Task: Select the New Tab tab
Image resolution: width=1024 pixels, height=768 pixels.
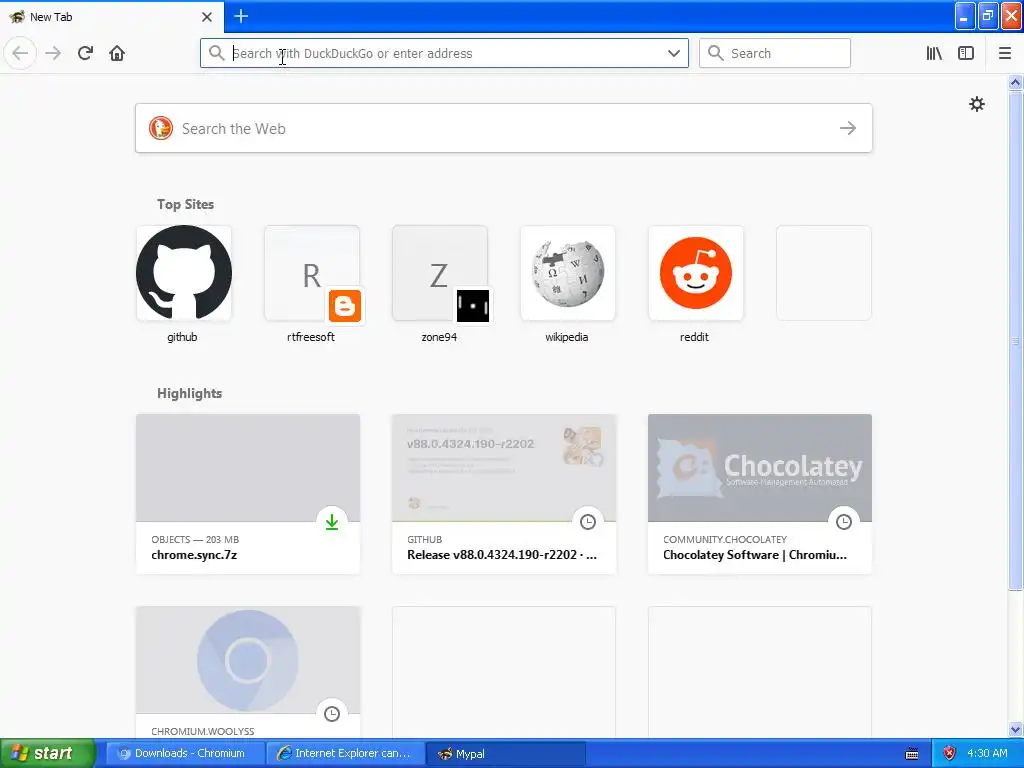Action: 112,17
